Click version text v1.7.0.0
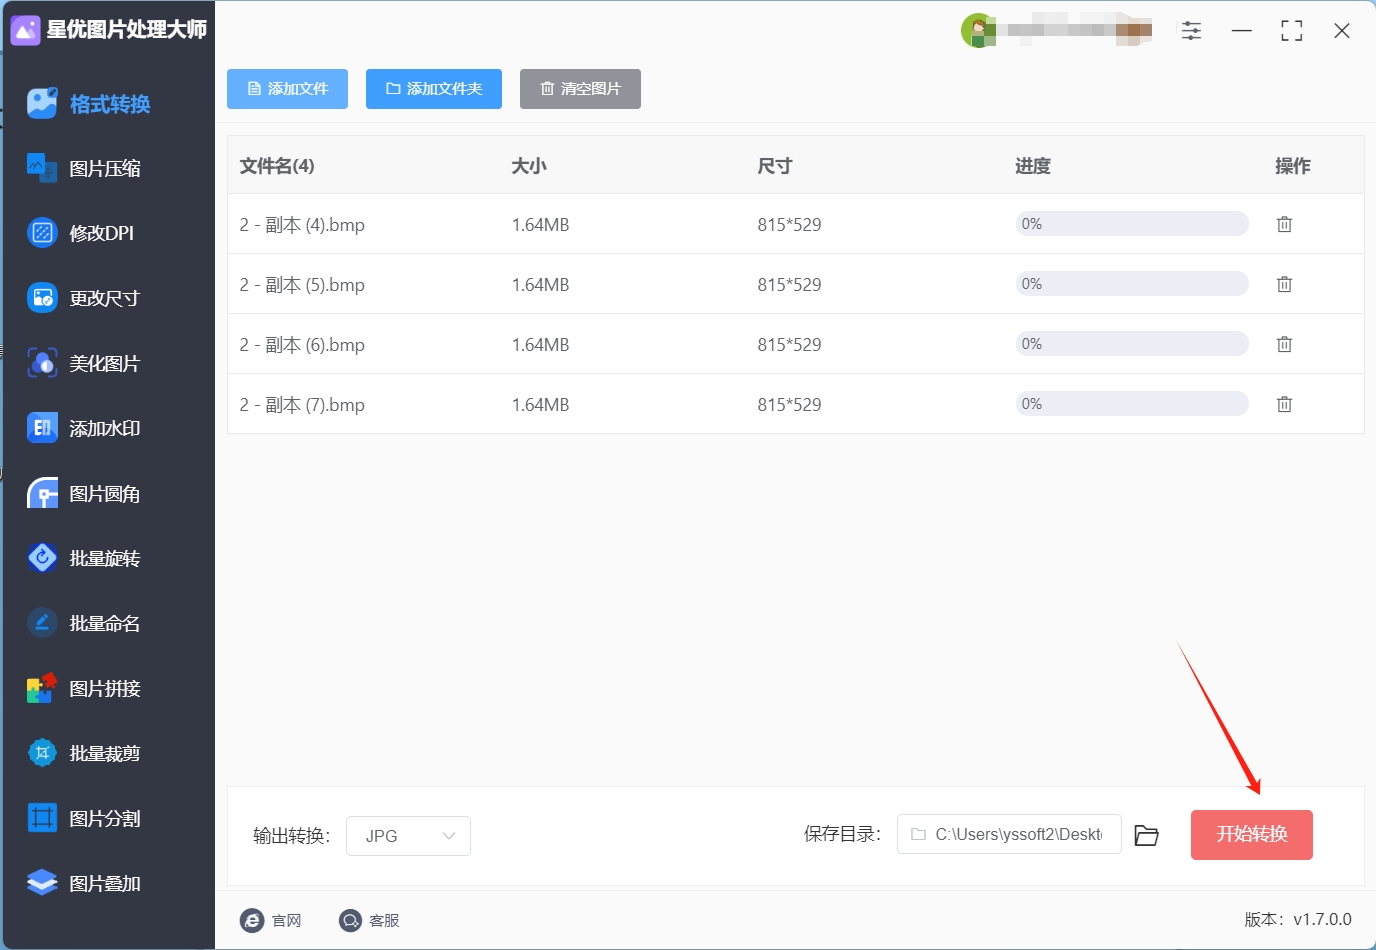The image size is (1376, 950). [1322, 919]
